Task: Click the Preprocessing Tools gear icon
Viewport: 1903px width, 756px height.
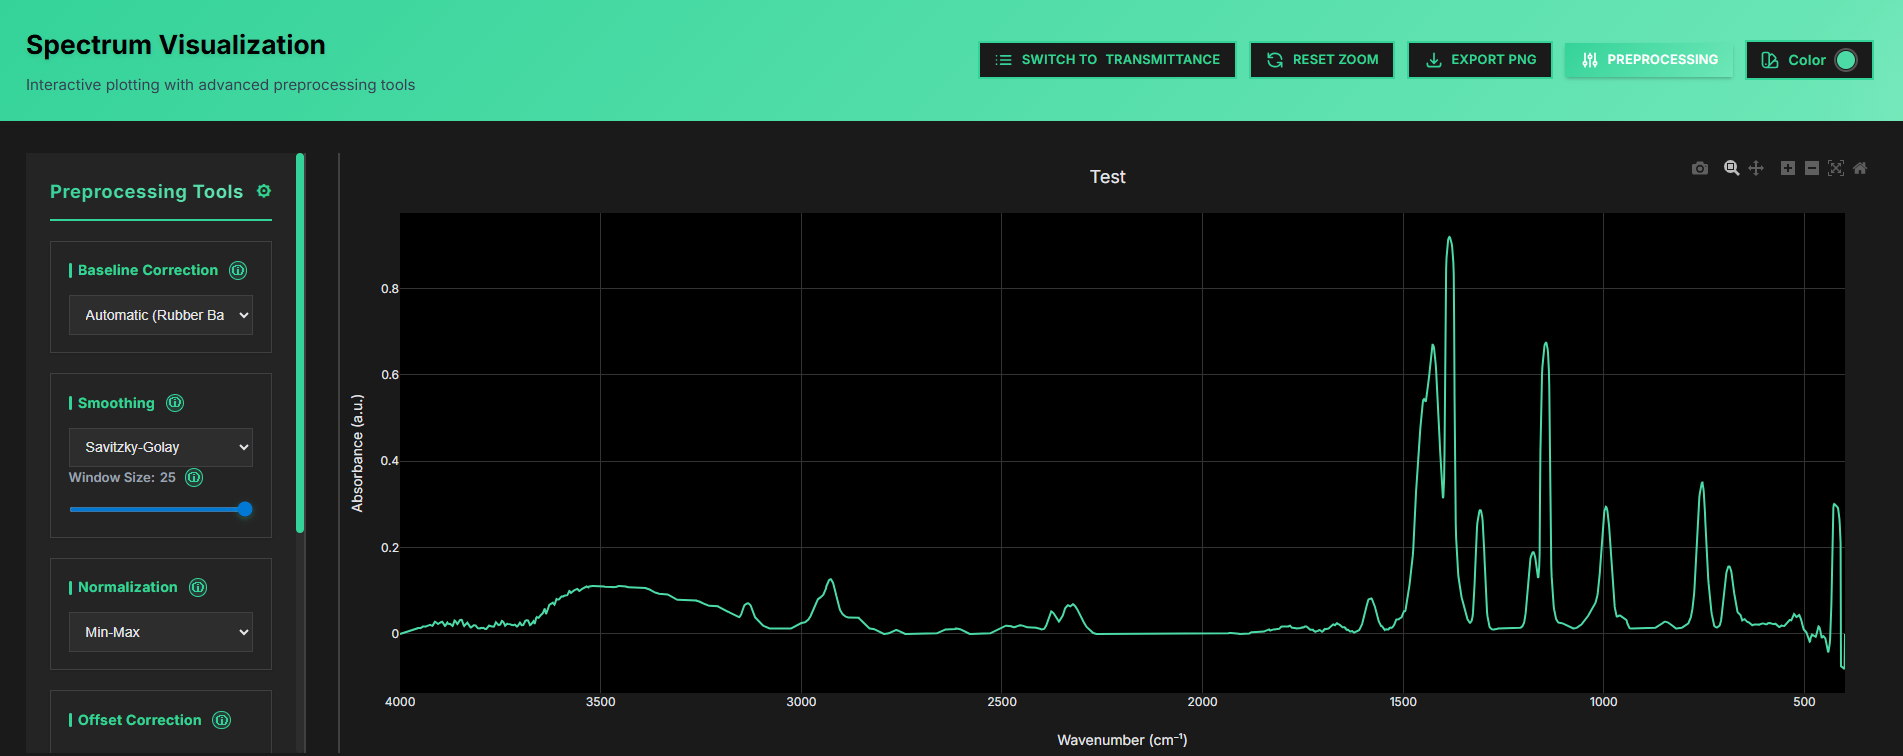Action: point(264,191)
